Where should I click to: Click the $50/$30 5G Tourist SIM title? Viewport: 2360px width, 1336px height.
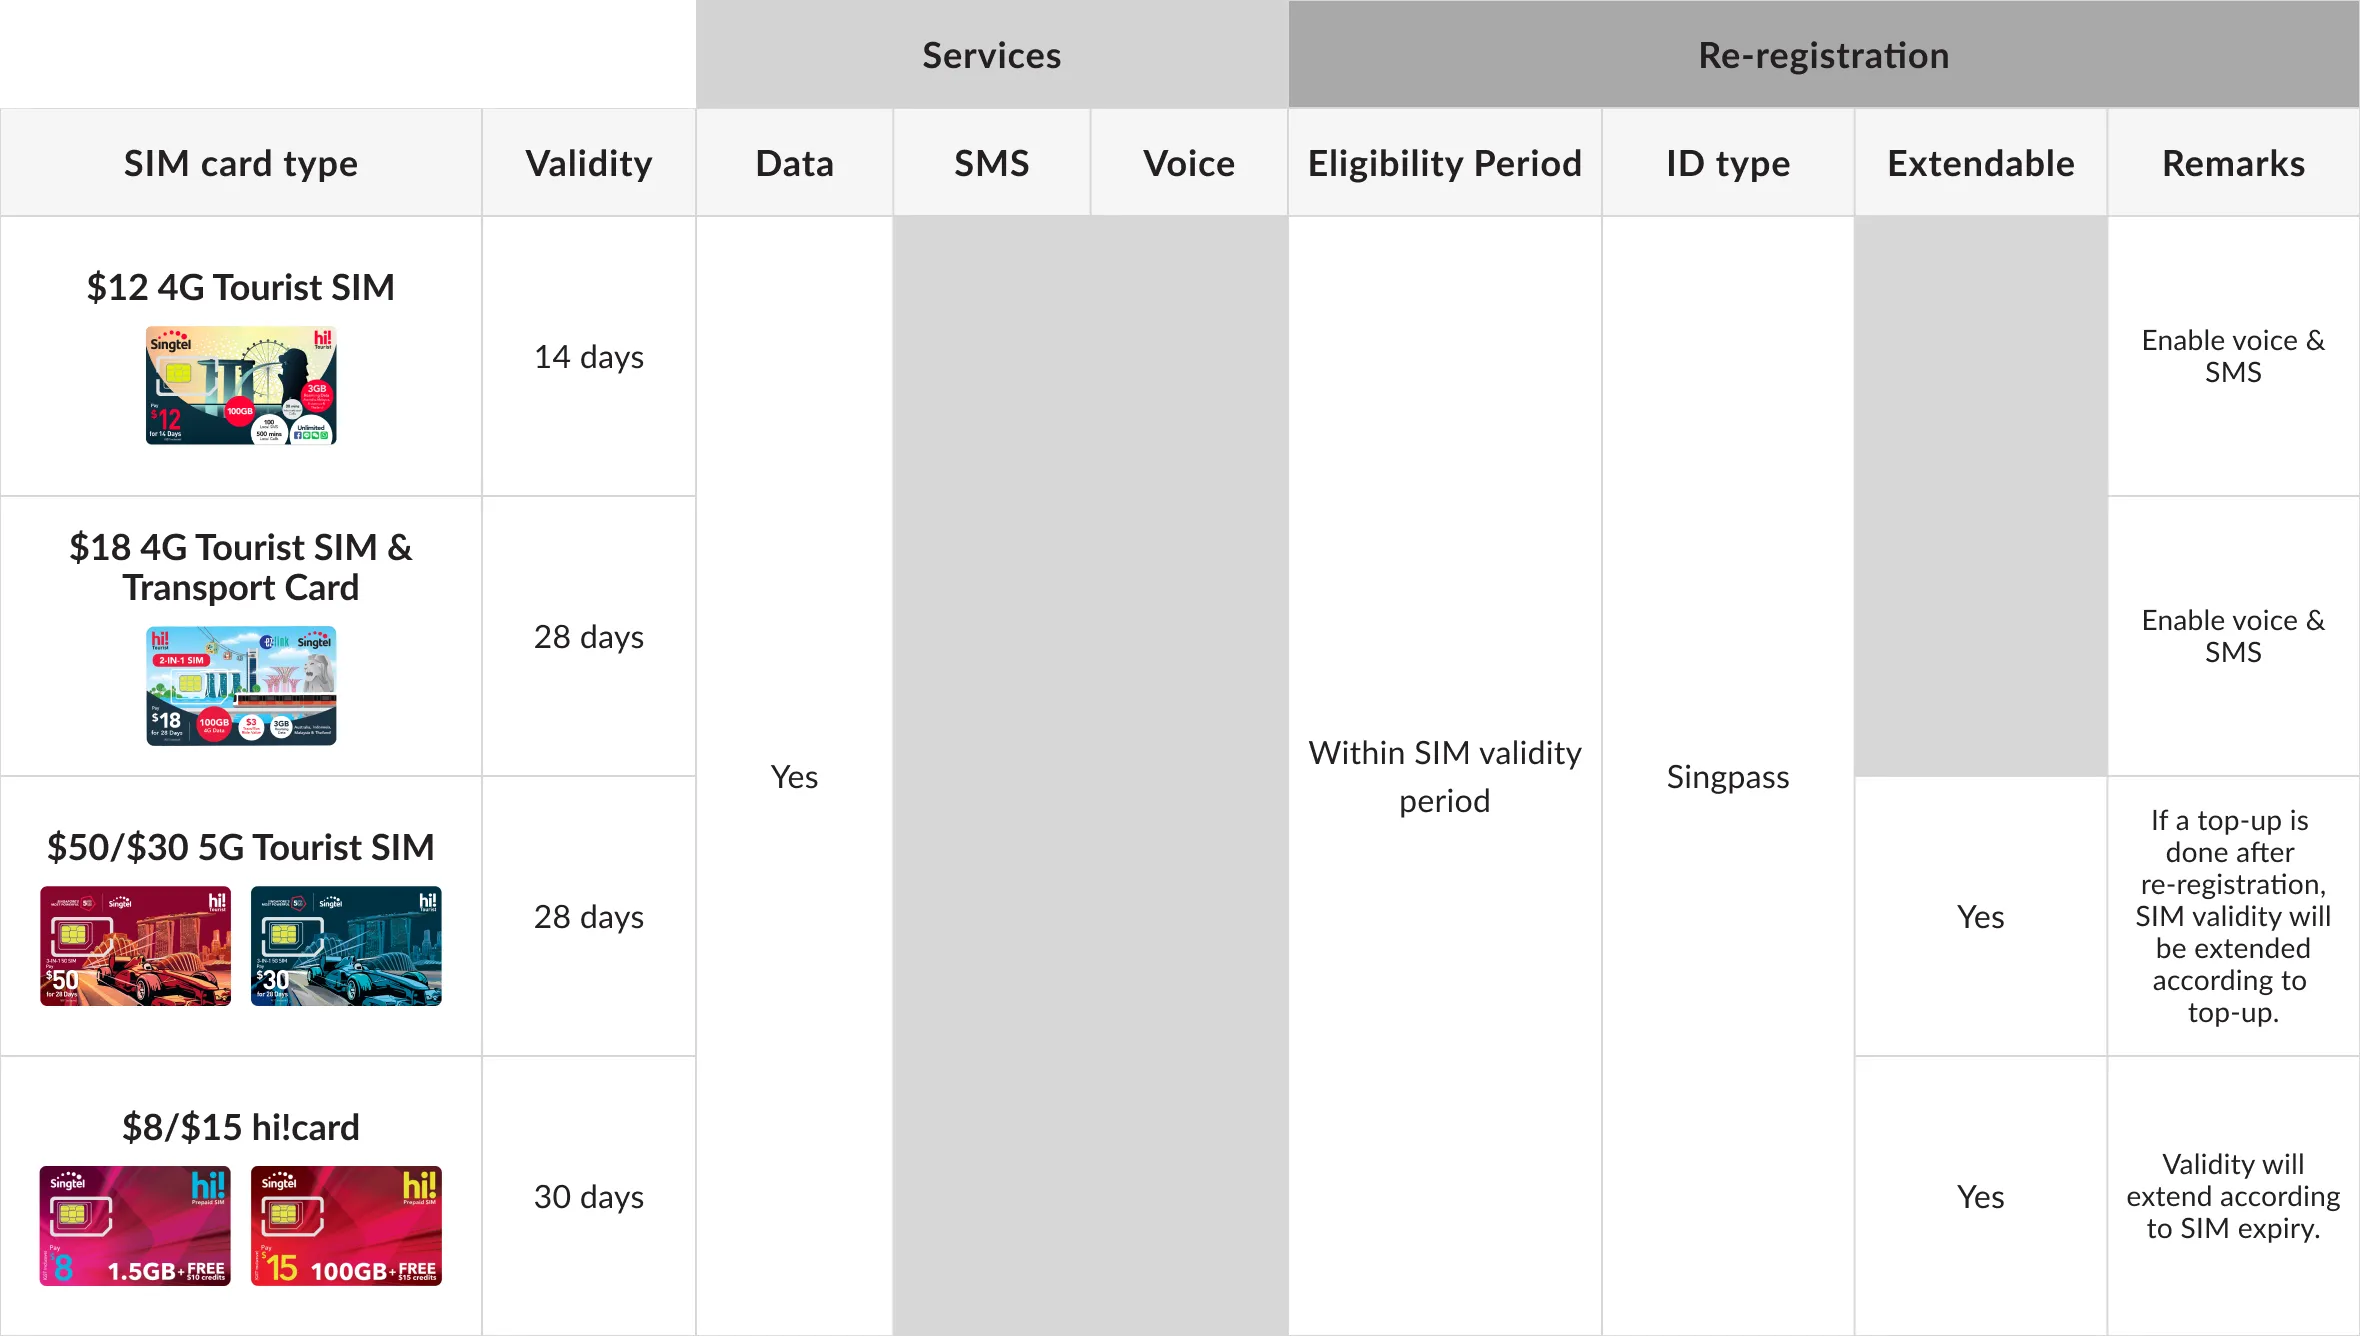click(x=241, y=847)
